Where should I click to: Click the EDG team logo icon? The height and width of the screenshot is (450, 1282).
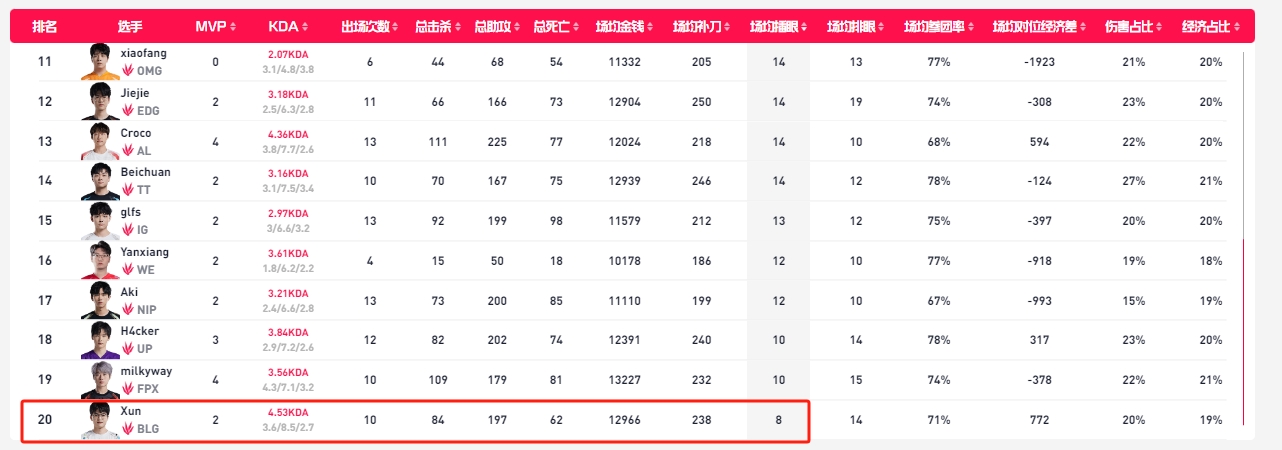click(x=128, y=111)
